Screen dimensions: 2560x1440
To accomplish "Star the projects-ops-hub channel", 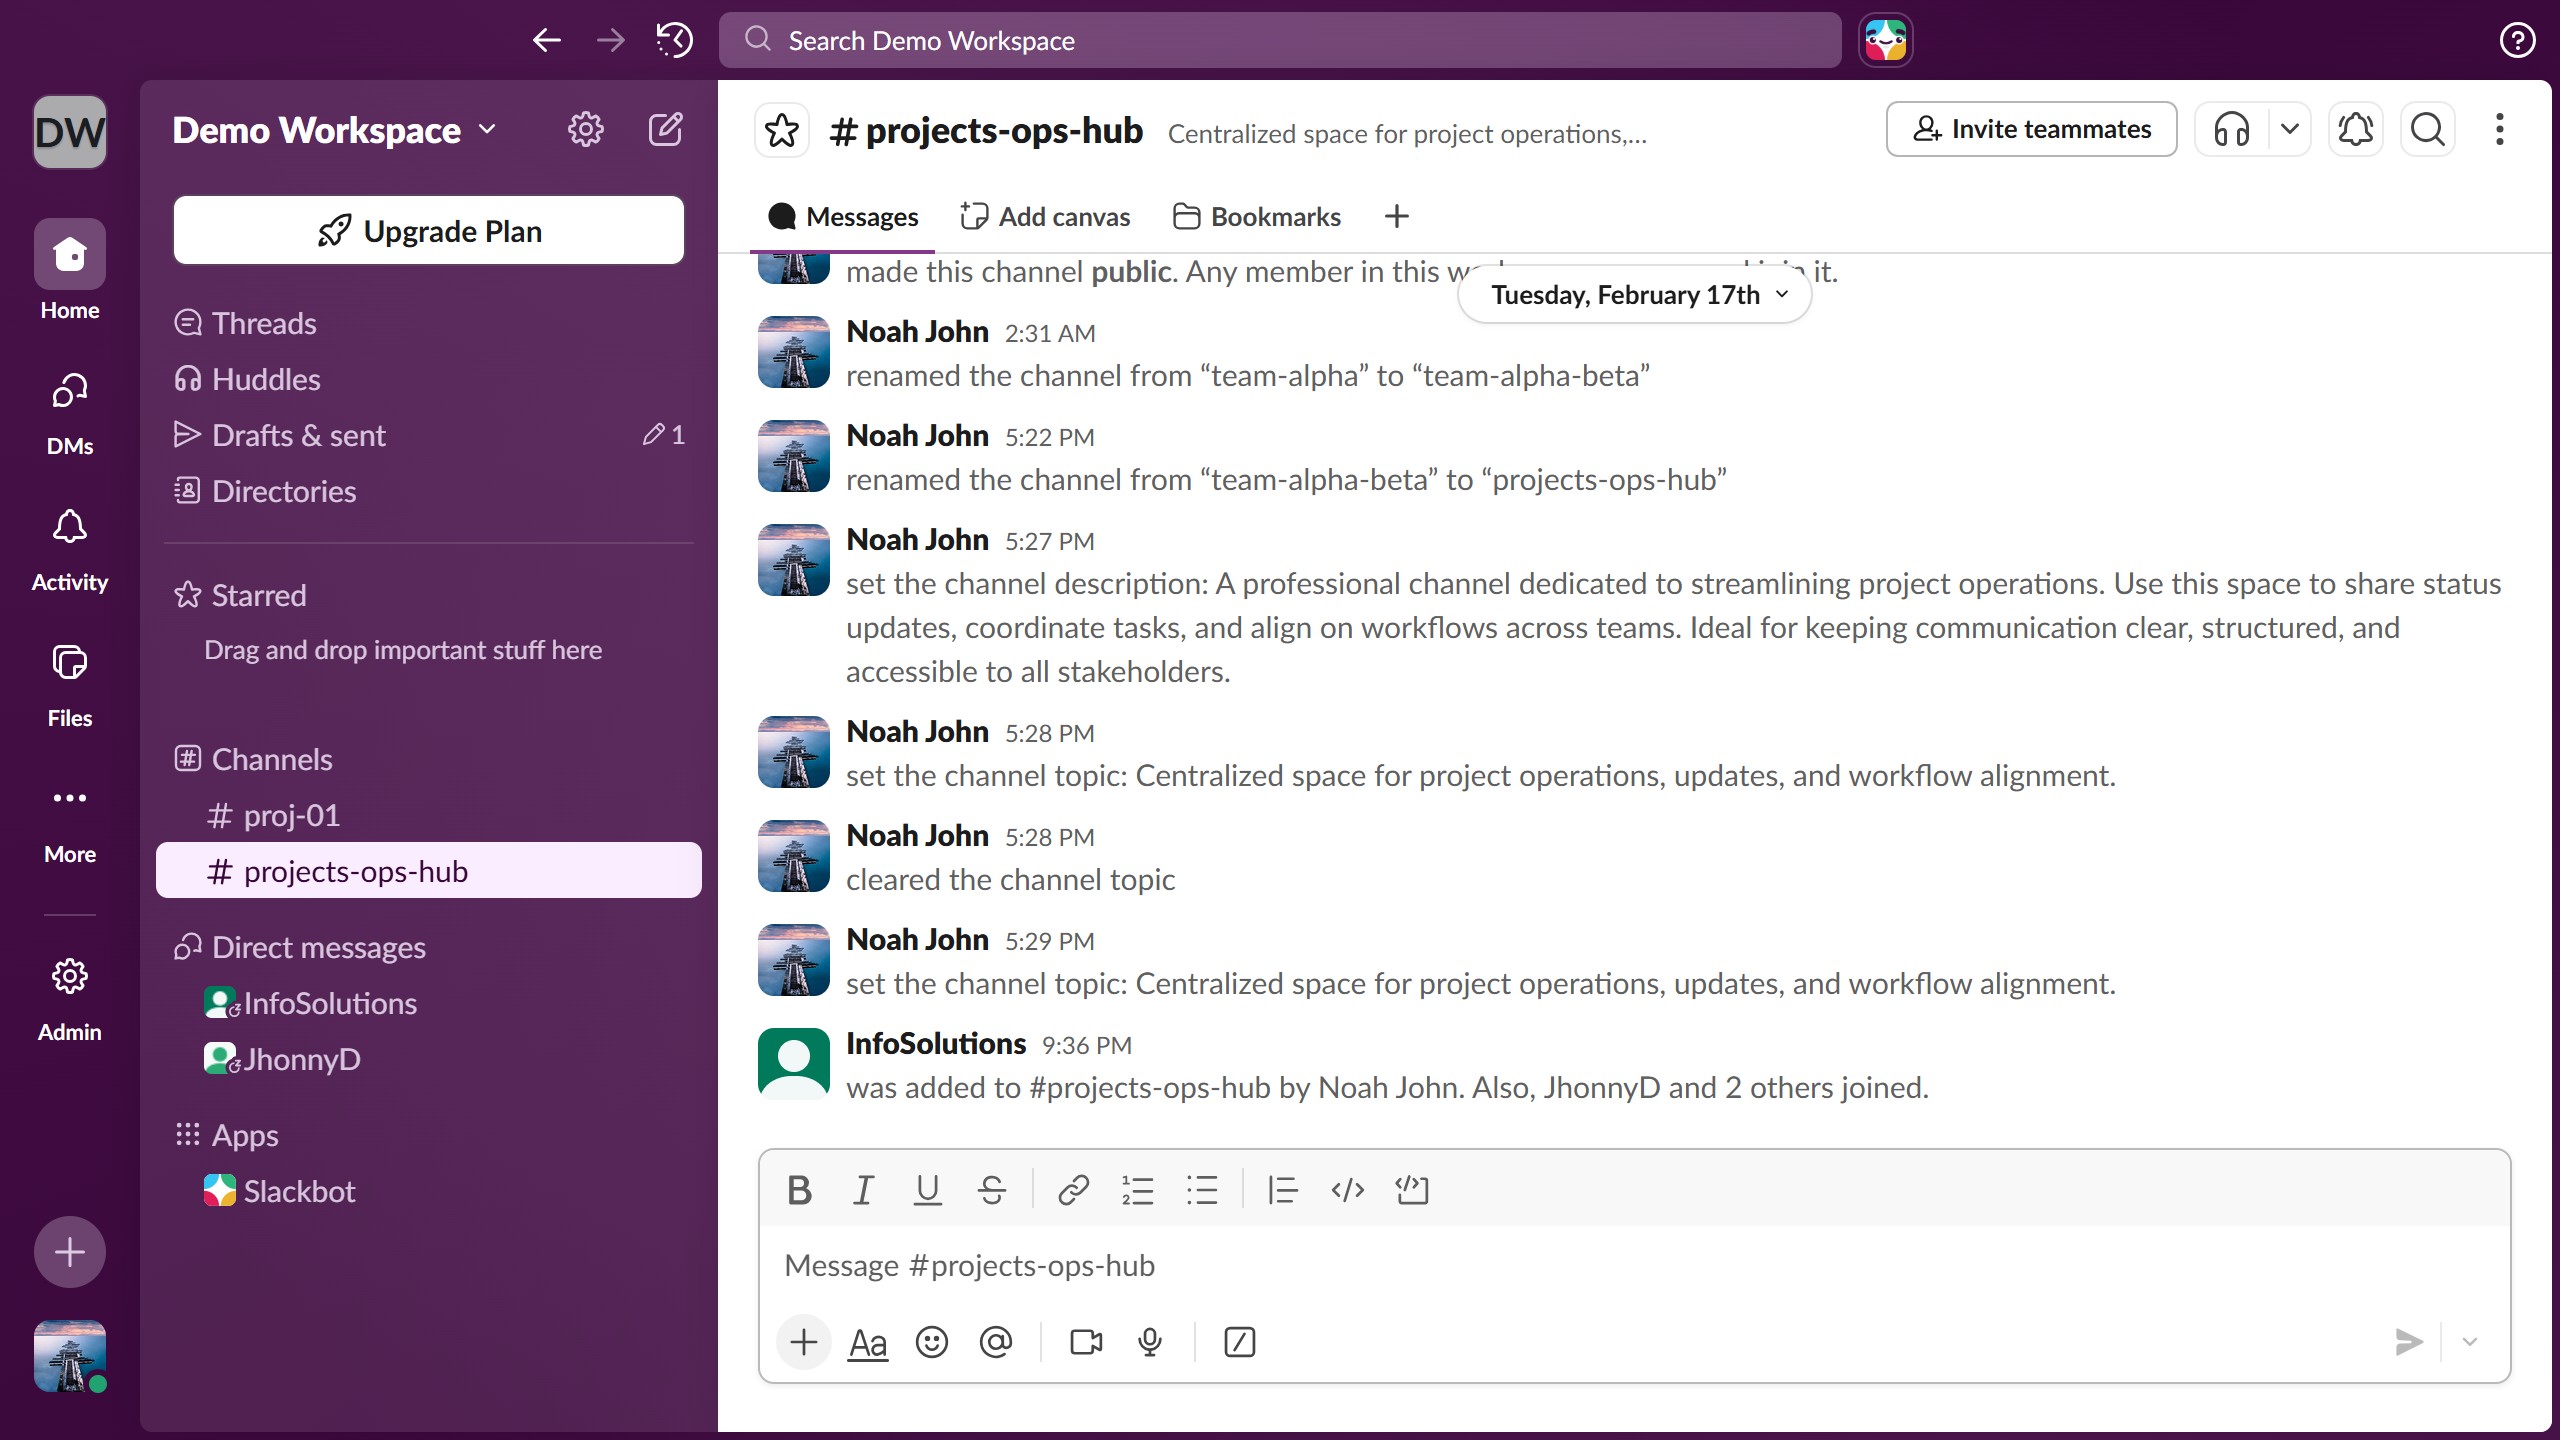I will [781, 129].
